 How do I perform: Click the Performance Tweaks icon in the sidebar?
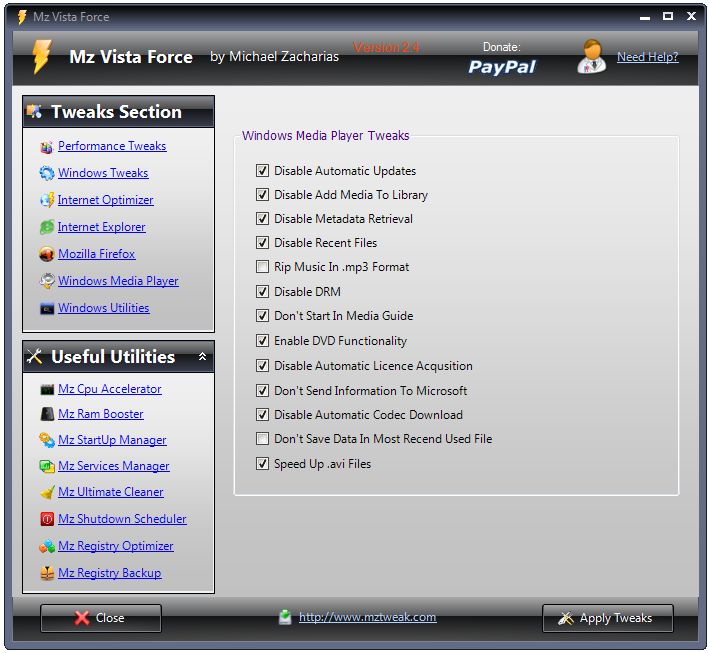pos(47,147)
